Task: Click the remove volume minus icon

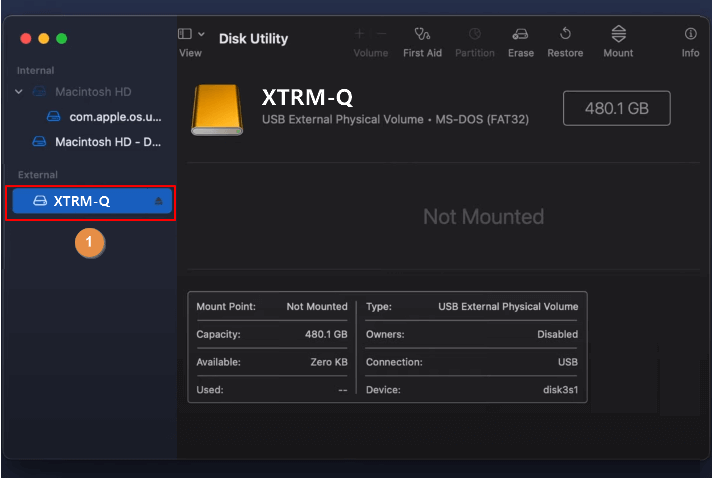Action: pyautogui.click(x=381, y=34)
